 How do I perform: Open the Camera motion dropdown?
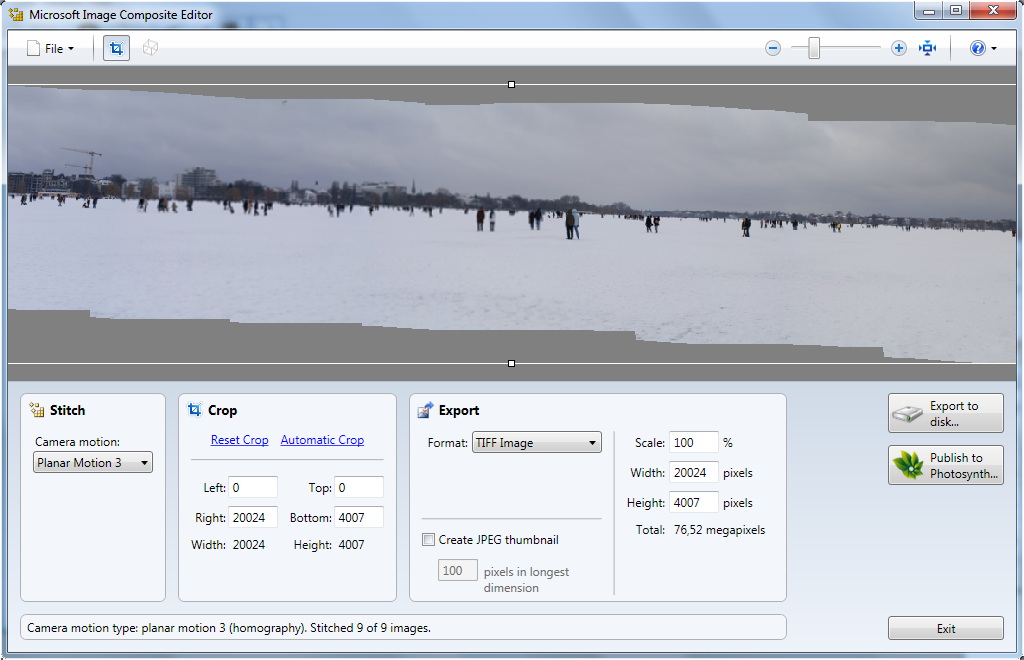point(93,463)
